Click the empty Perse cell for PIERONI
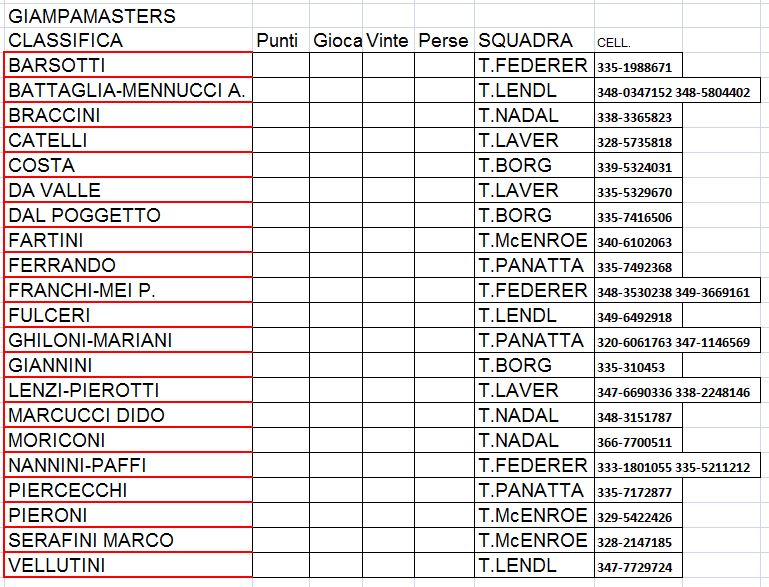This screenshot has height=587, width=769. coord(443,516)
